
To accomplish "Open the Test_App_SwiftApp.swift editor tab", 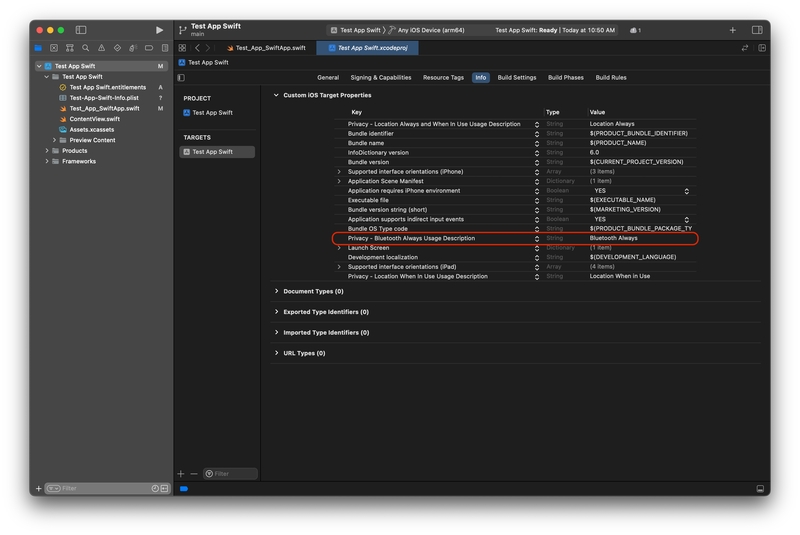I will (x=270, y=48).
